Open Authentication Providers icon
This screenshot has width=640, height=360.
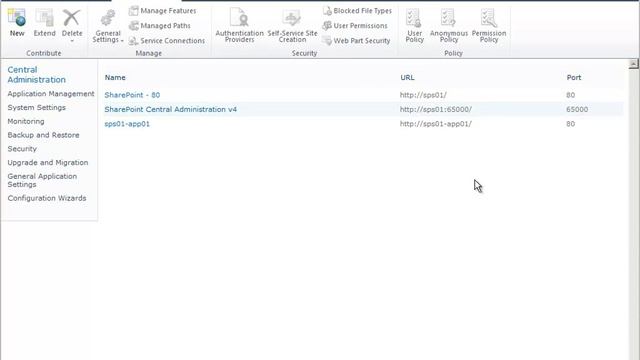click(x=239, y=18)
